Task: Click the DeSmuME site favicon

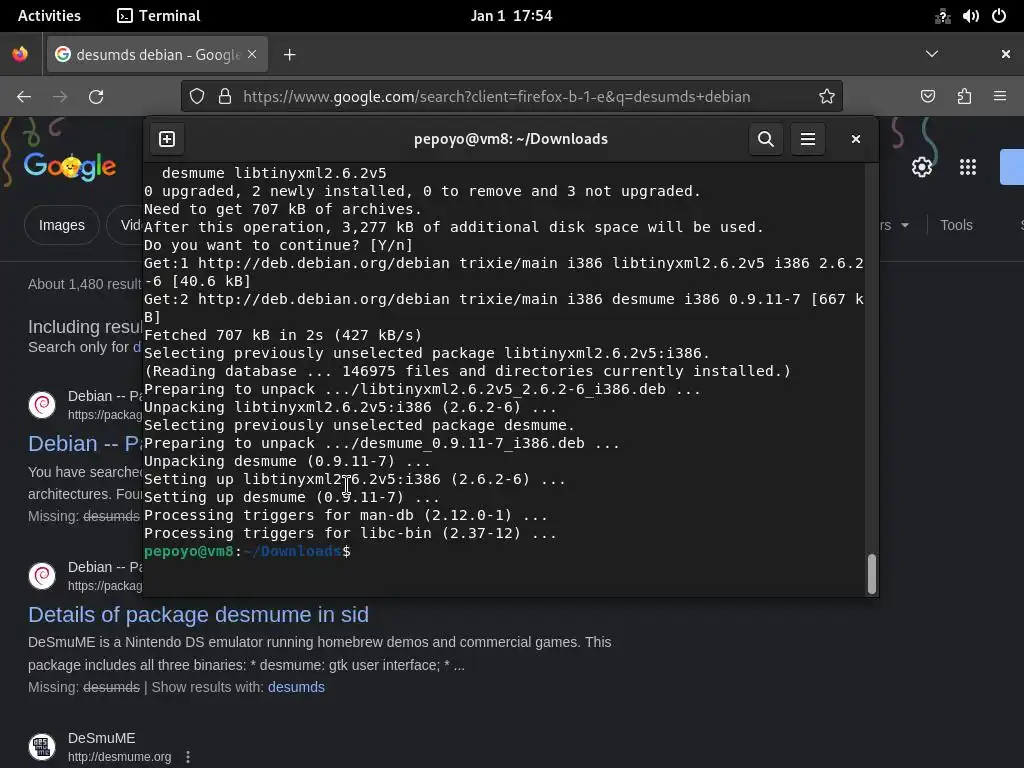Action: (x=42, y=746)
